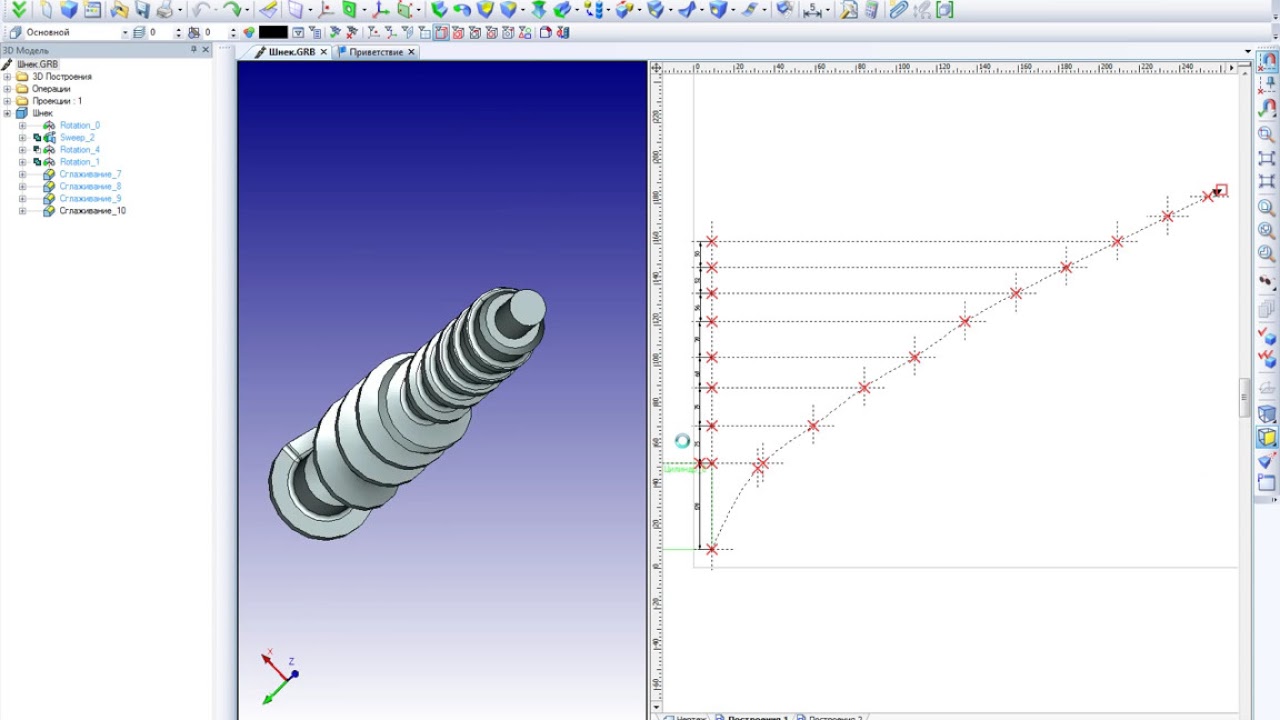Click the green double-chevron finish icon
The height and width of the screenshot is (720, 1280).
(x=19, y=10)
